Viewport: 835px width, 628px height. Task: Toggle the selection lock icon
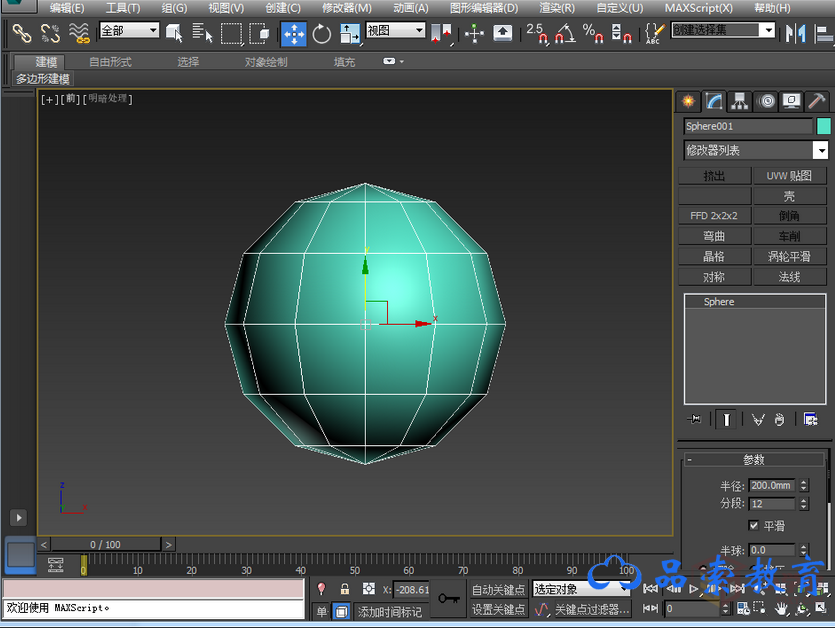[x=345, y=590]
